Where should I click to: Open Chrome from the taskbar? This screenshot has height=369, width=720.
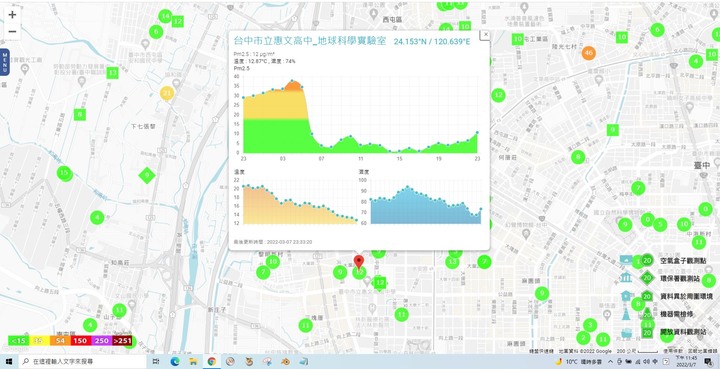[212, 362]
